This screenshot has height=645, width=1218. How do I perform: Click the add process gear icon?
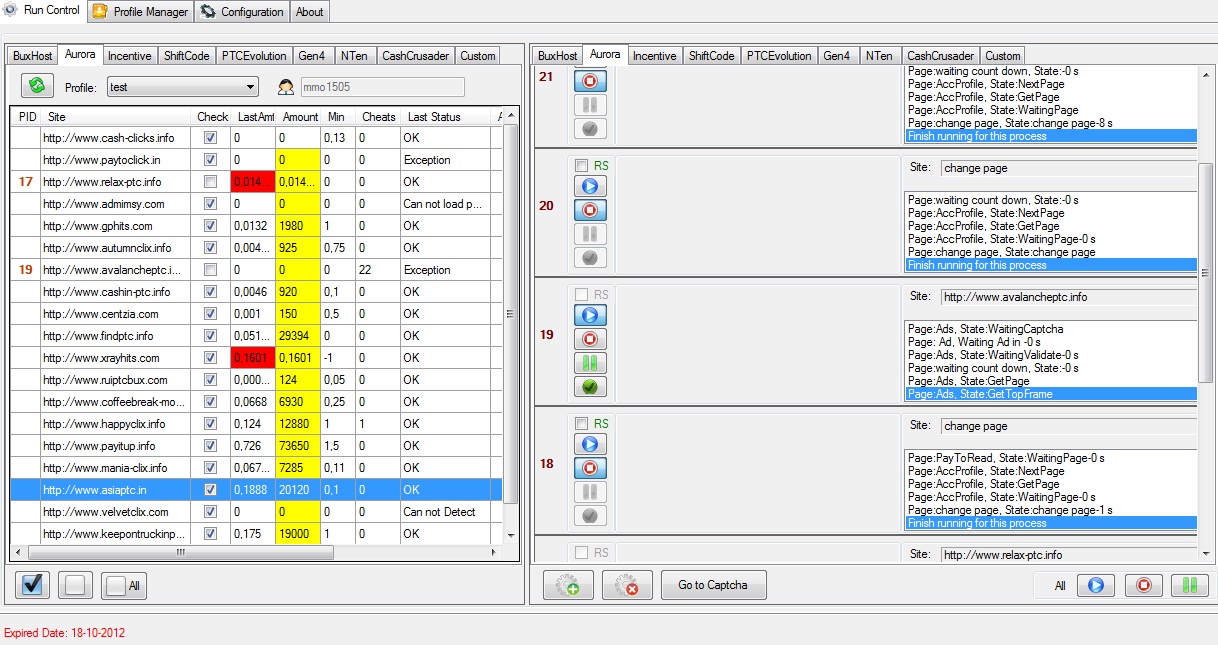click(x=567, y=585)
